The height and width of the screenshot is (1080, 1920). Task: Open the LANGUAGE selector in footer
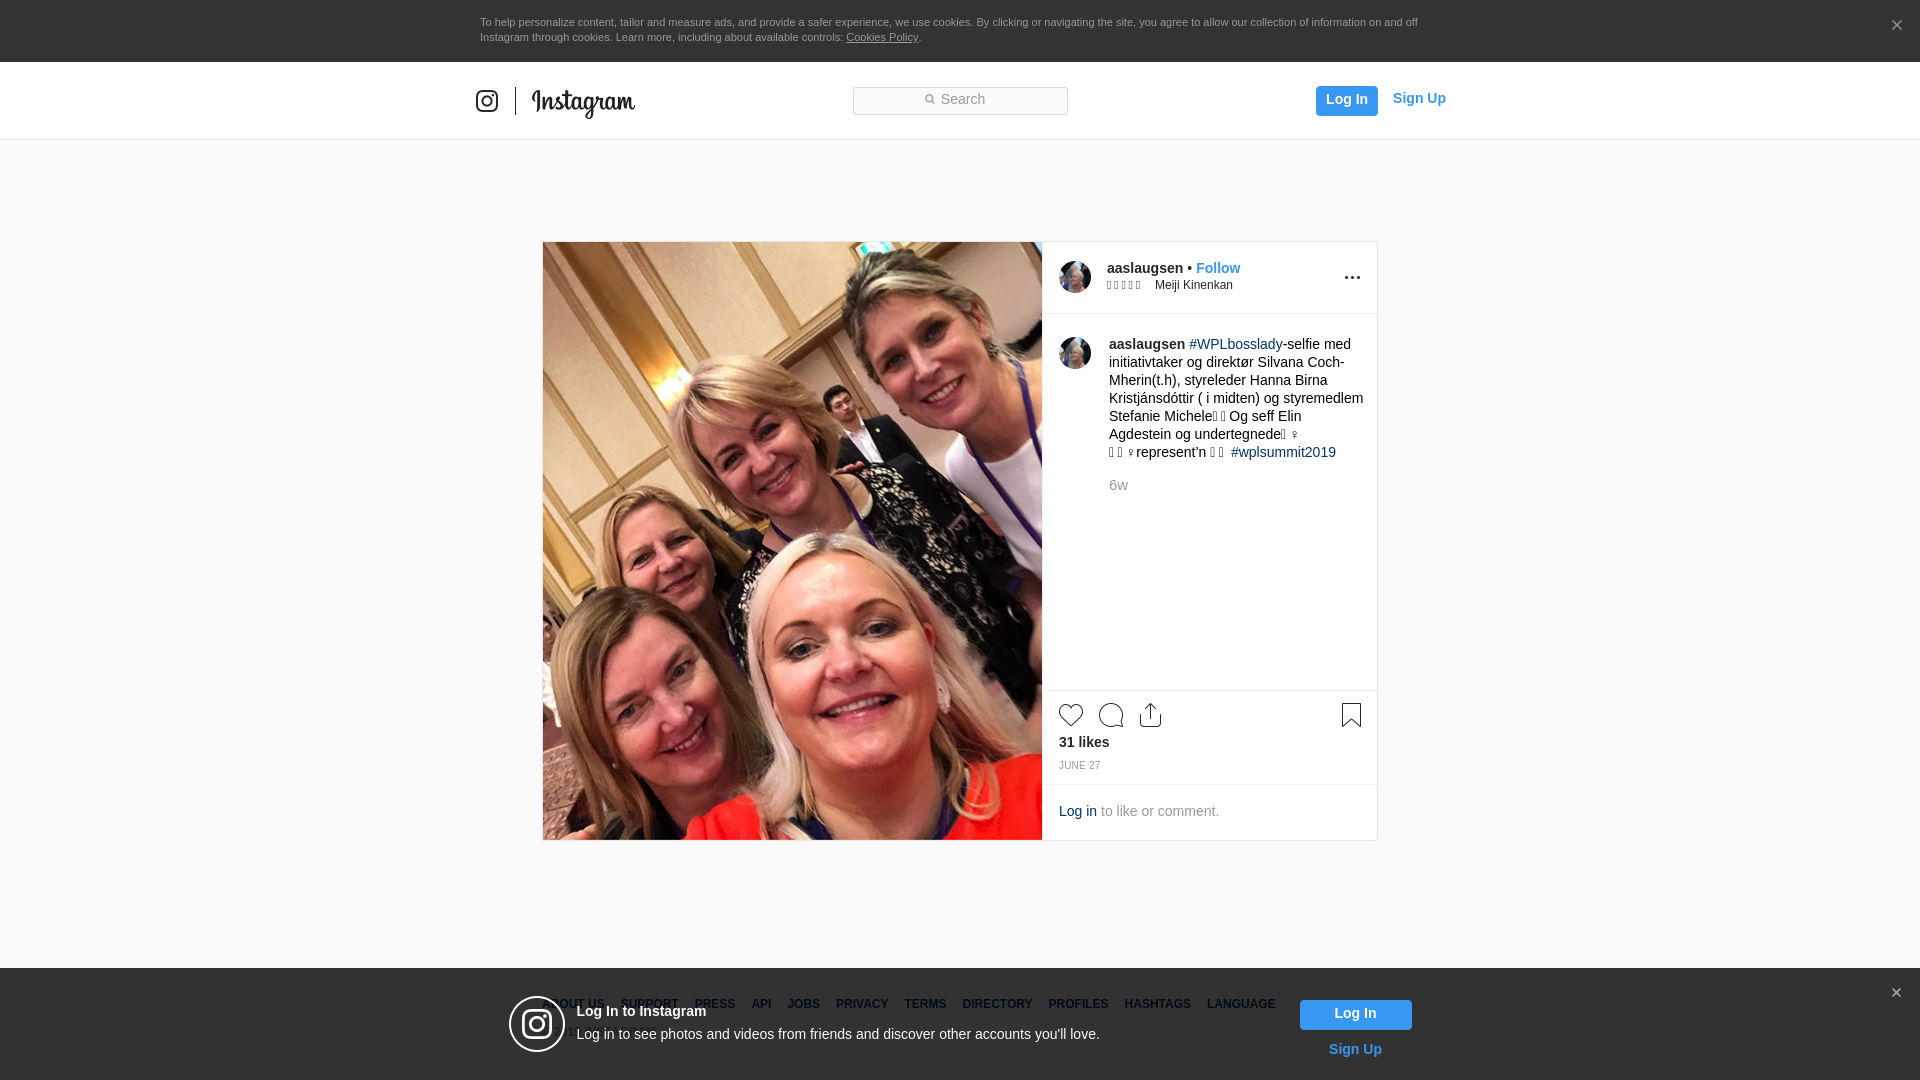click(1241, 1004)
